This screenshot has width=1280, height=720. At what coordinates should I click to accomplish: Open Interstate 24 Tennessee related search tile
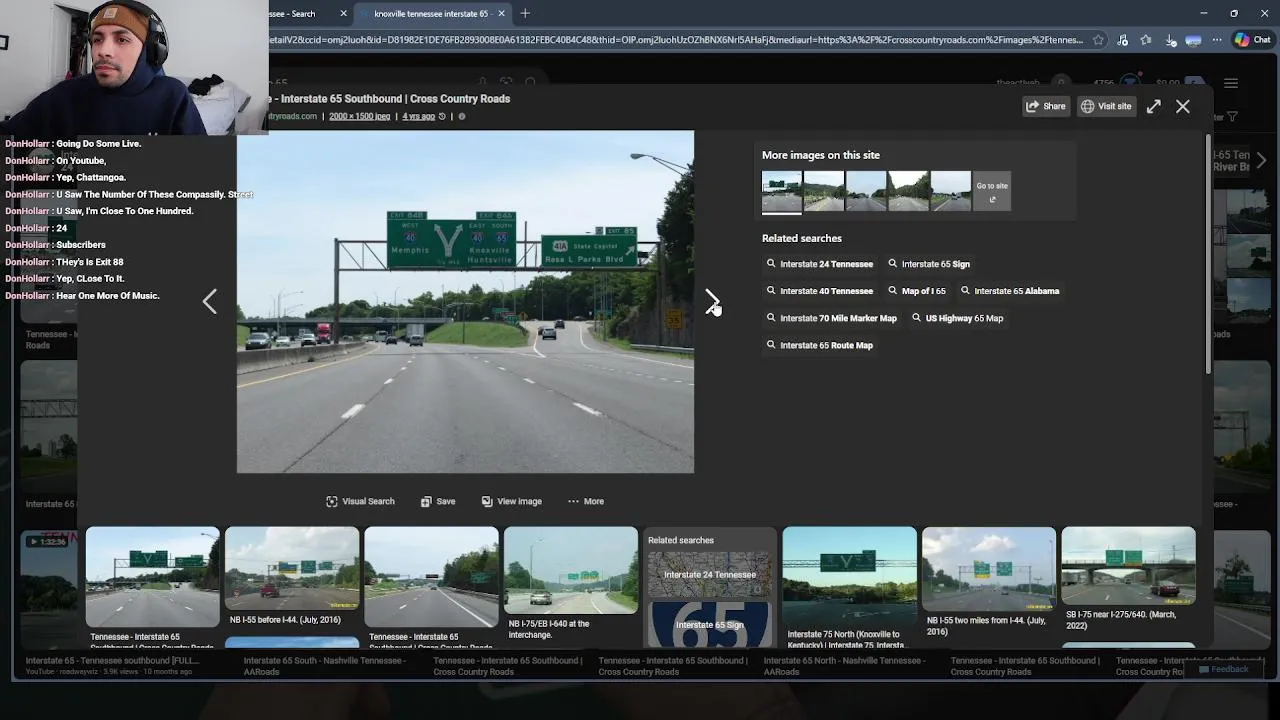coord(710,575)
